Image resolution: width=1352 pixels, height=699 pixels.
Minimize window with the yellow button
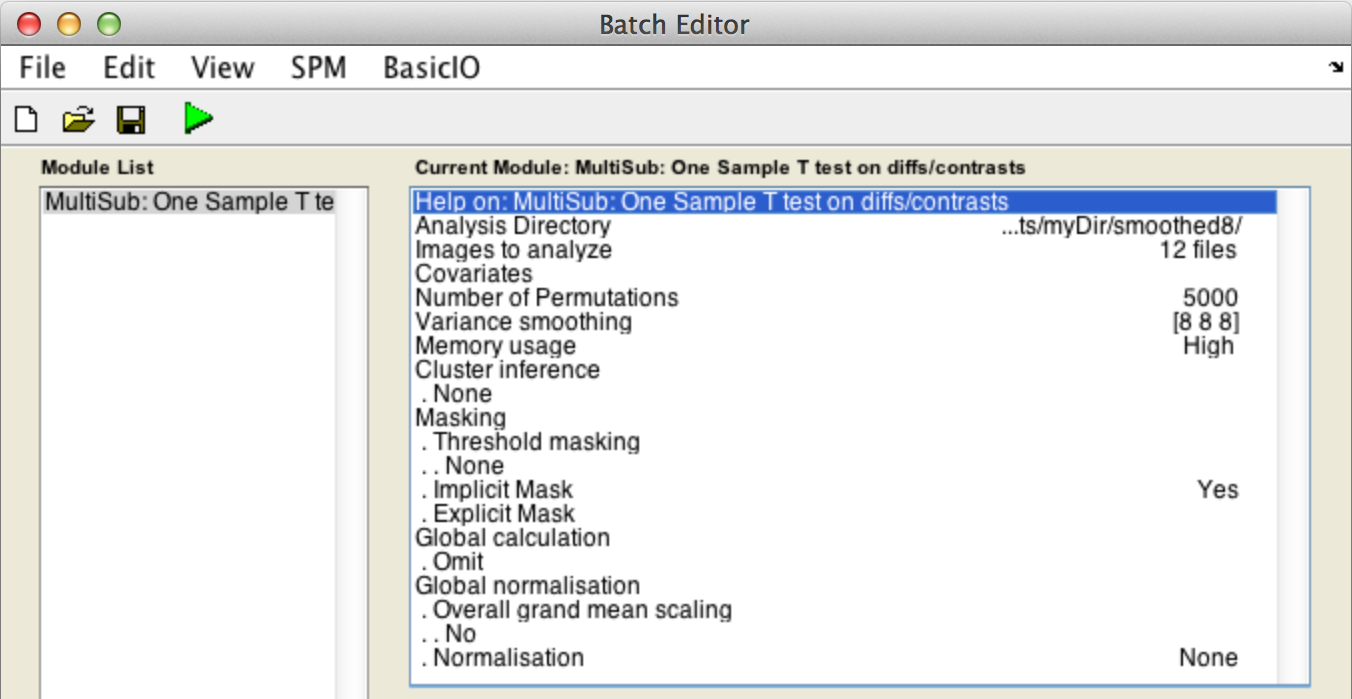pyautogui.click(x=69, y=23)
